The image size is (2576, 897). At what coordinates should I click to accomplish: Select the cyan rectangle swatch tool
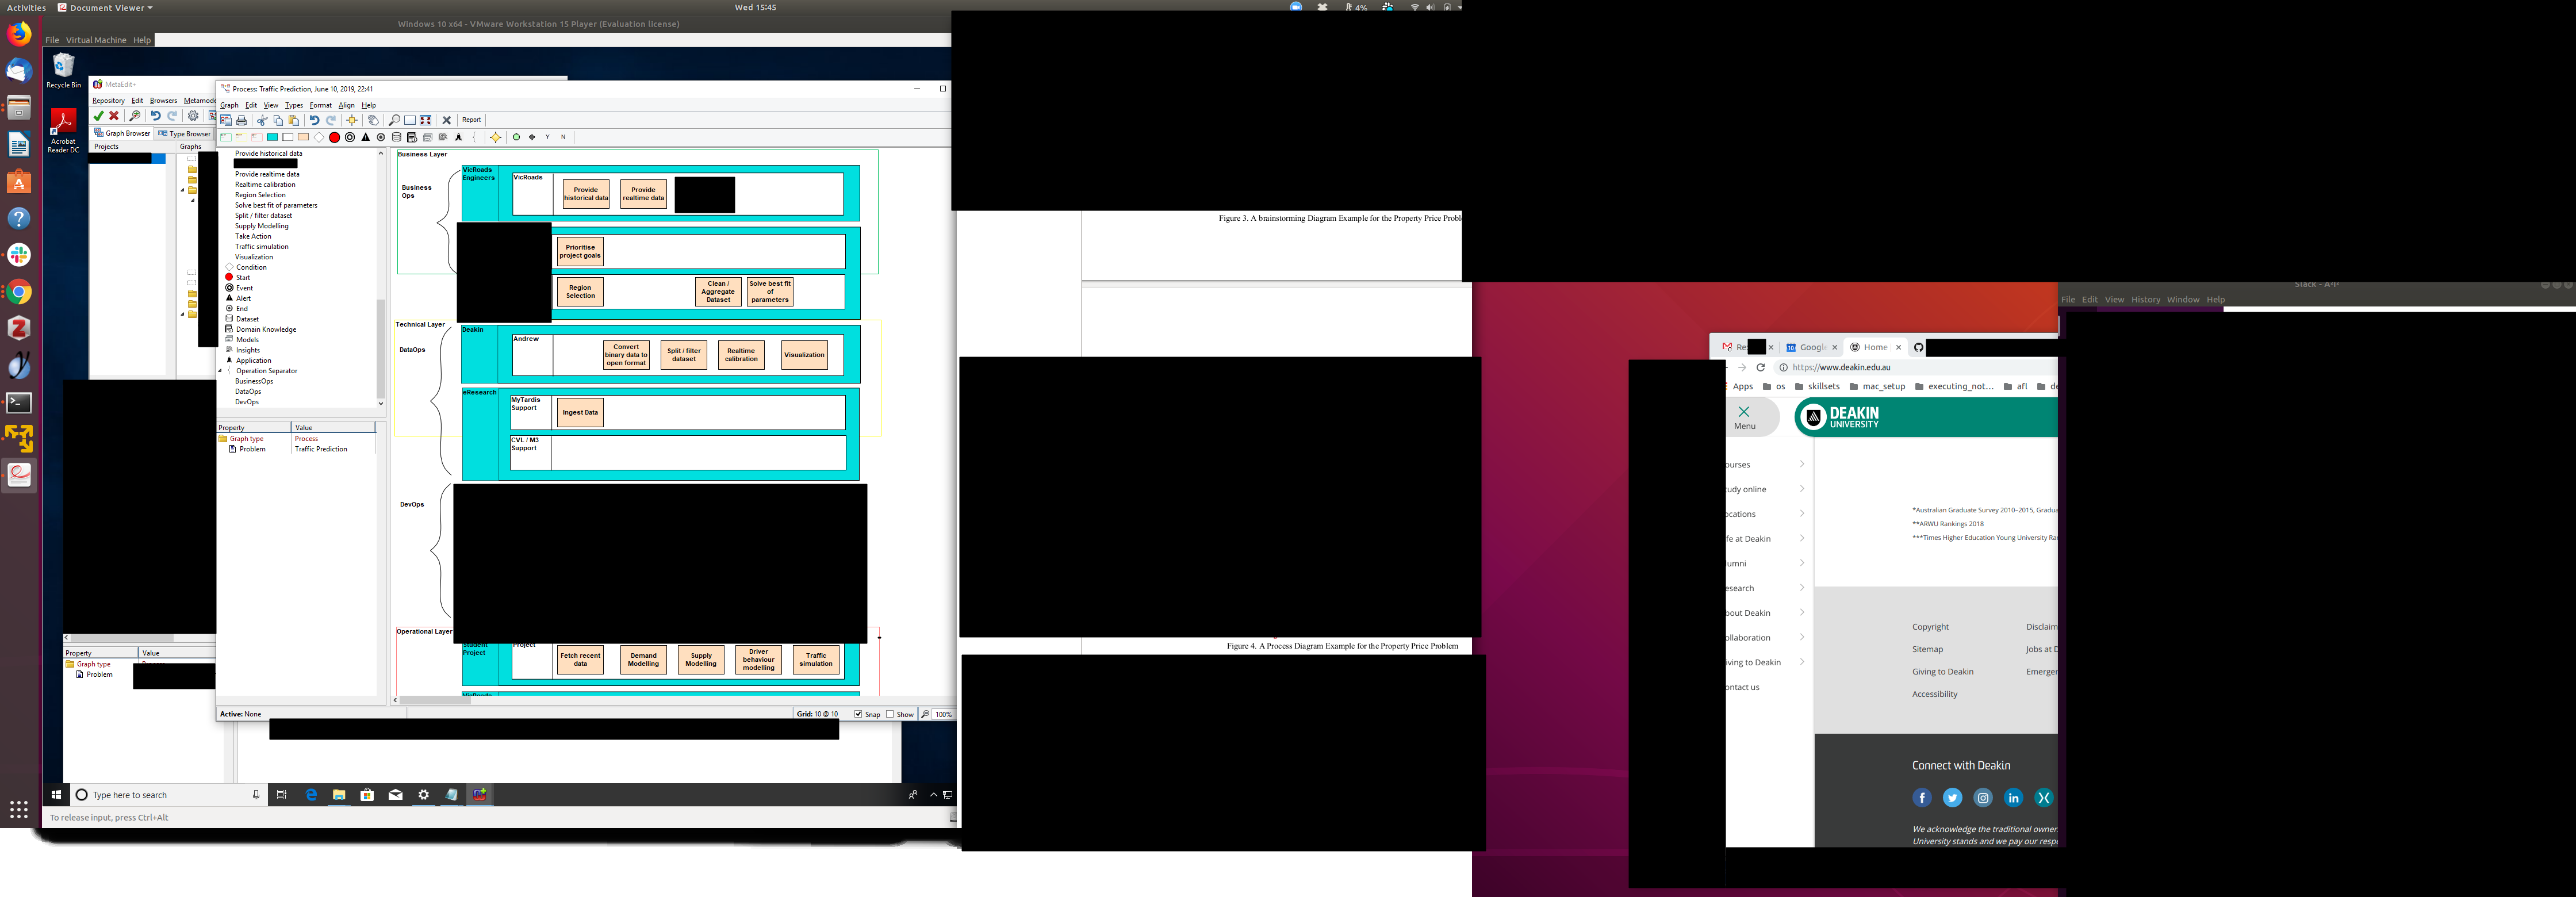pyautogui.click(x=272, y=138)
